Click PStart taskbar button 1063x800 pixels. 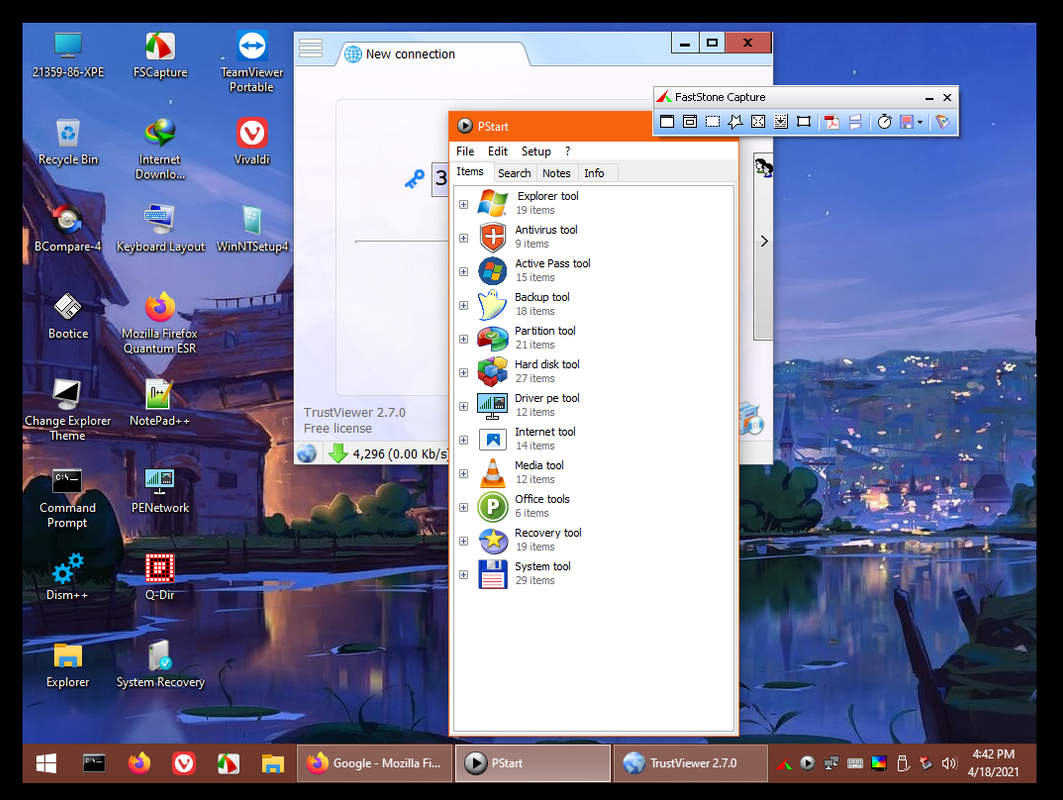(533, 763)
